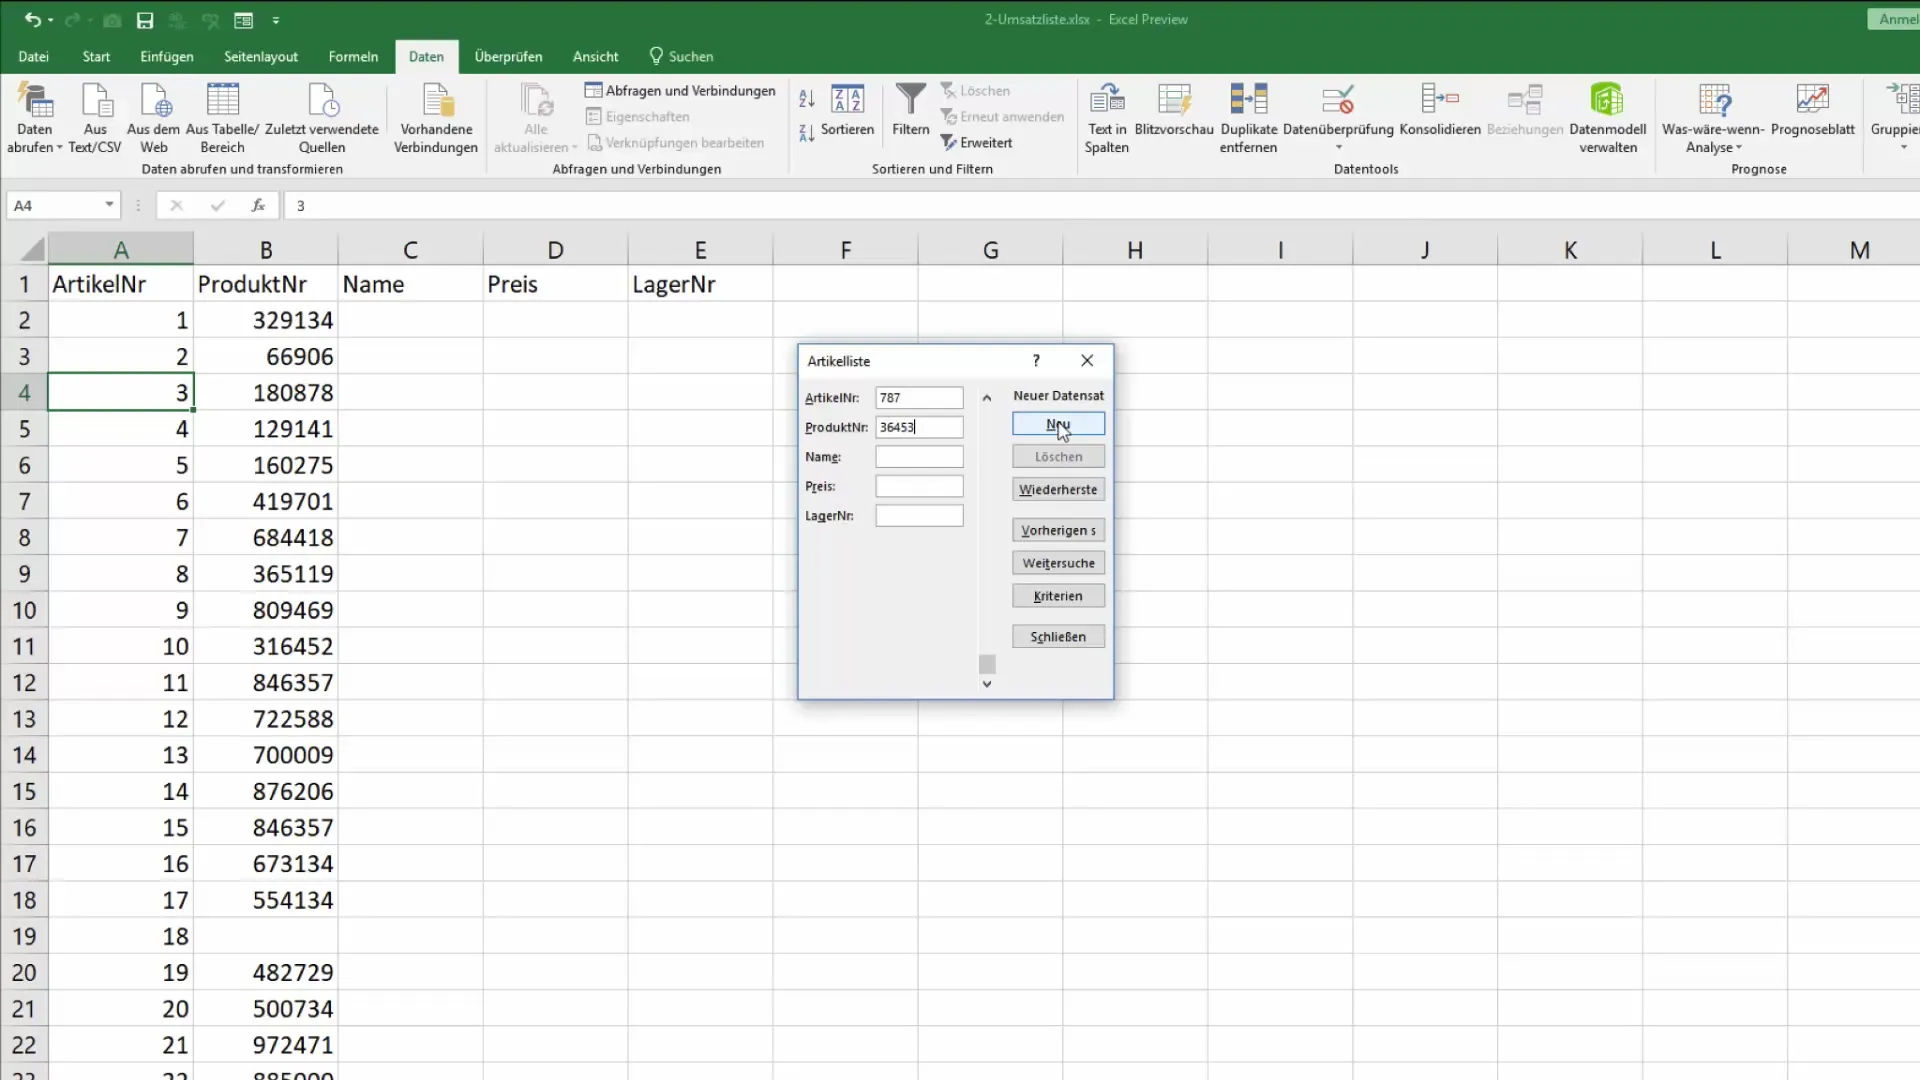Click the record scrollbar thumb in dialog
The height and width of the screenshot is (1080, 1920).
click(987, 664)
